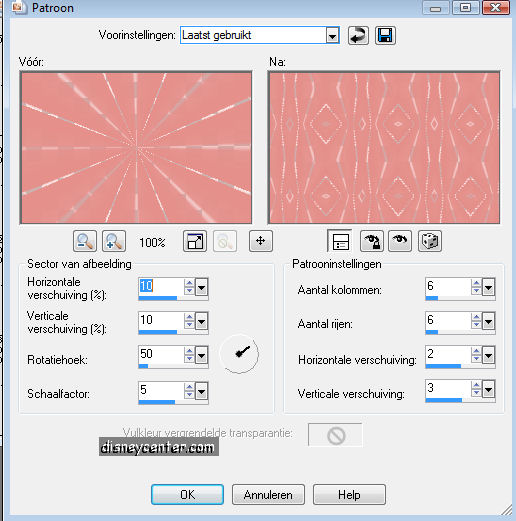The image size is (516, 521).
Task: Click the navigate pan arrows icon
Action: pyautogui.click(x=261, y=241)
